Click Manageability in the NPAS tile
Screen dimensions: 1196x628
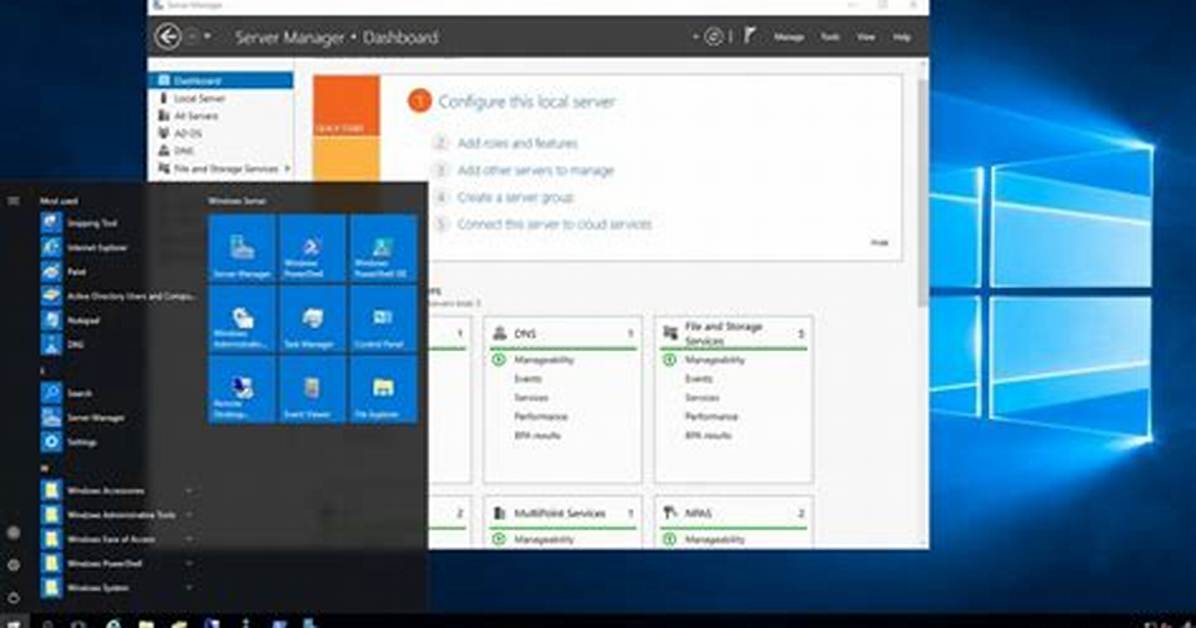(715, 539)
